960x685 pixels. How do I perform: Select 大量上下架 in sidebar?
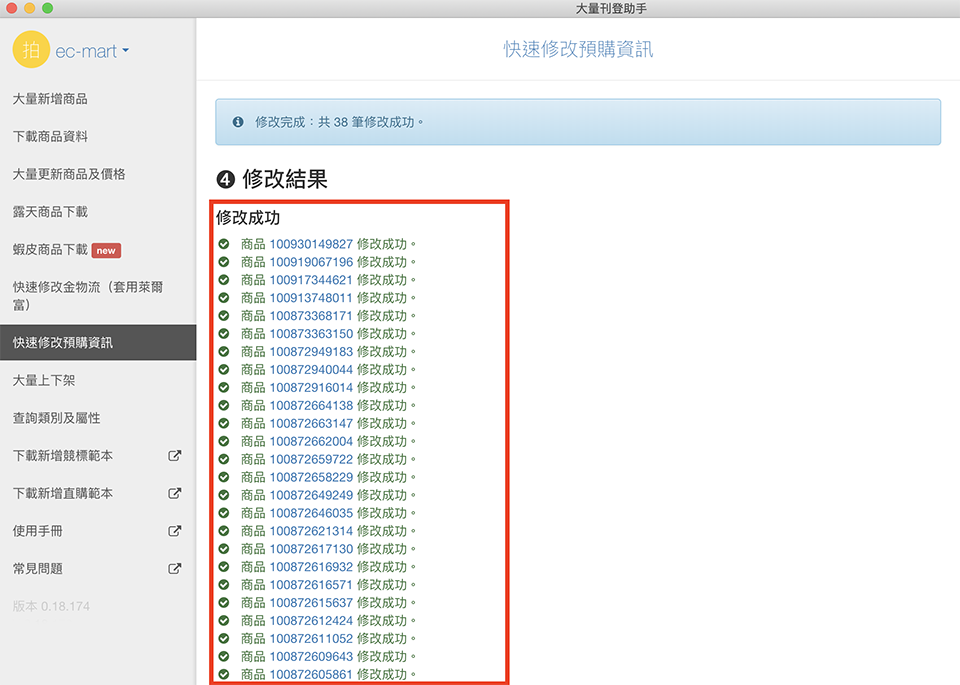click(x=43, y=380)
